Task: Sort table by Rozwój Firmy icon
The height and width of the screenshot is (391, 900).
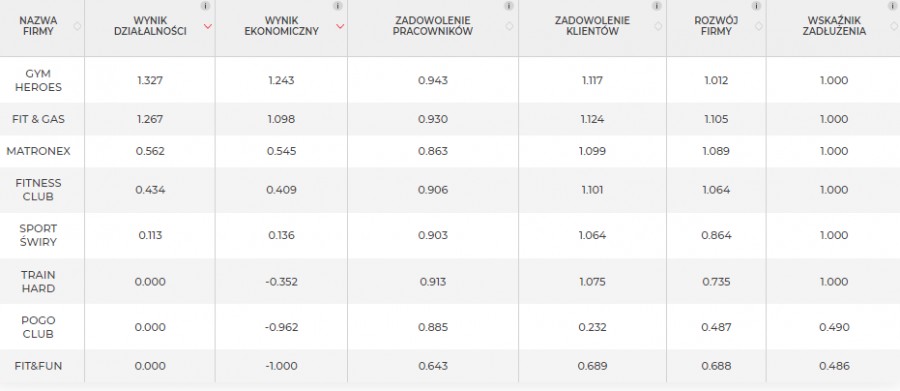Action: click(758, 26)
